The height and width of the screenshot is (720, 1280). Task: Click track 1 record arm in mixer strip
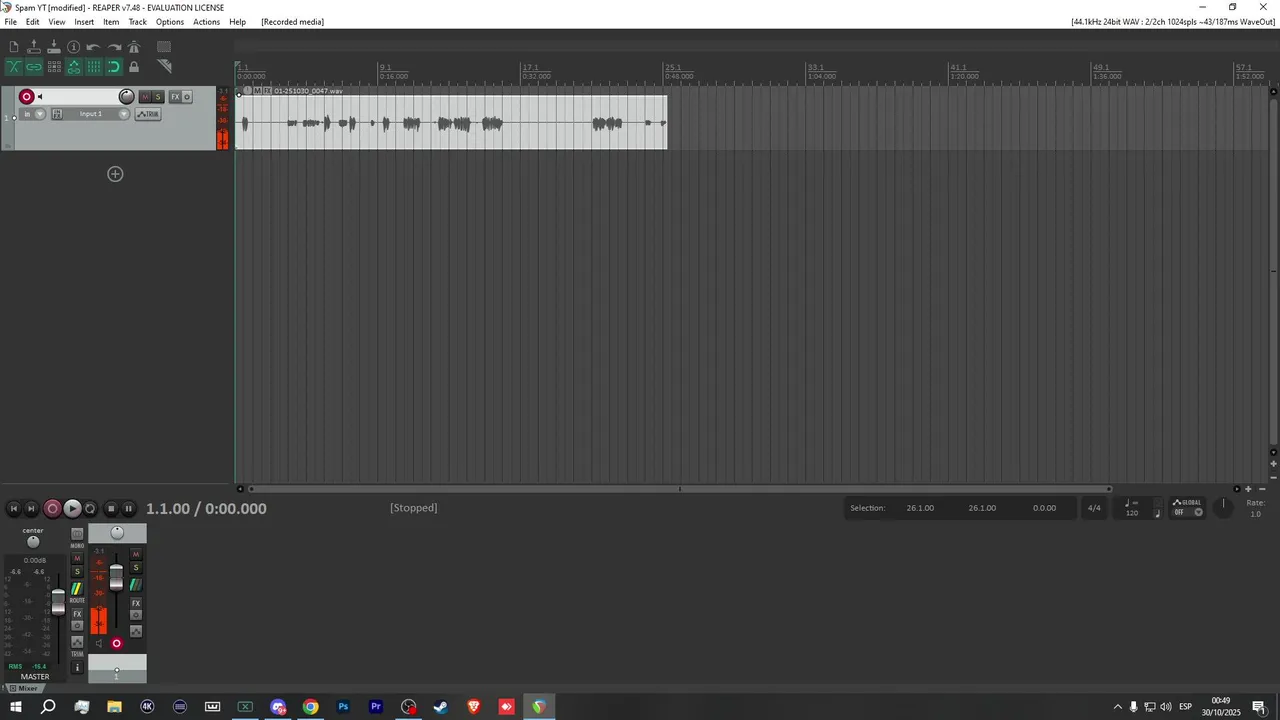tap(117, 643)
